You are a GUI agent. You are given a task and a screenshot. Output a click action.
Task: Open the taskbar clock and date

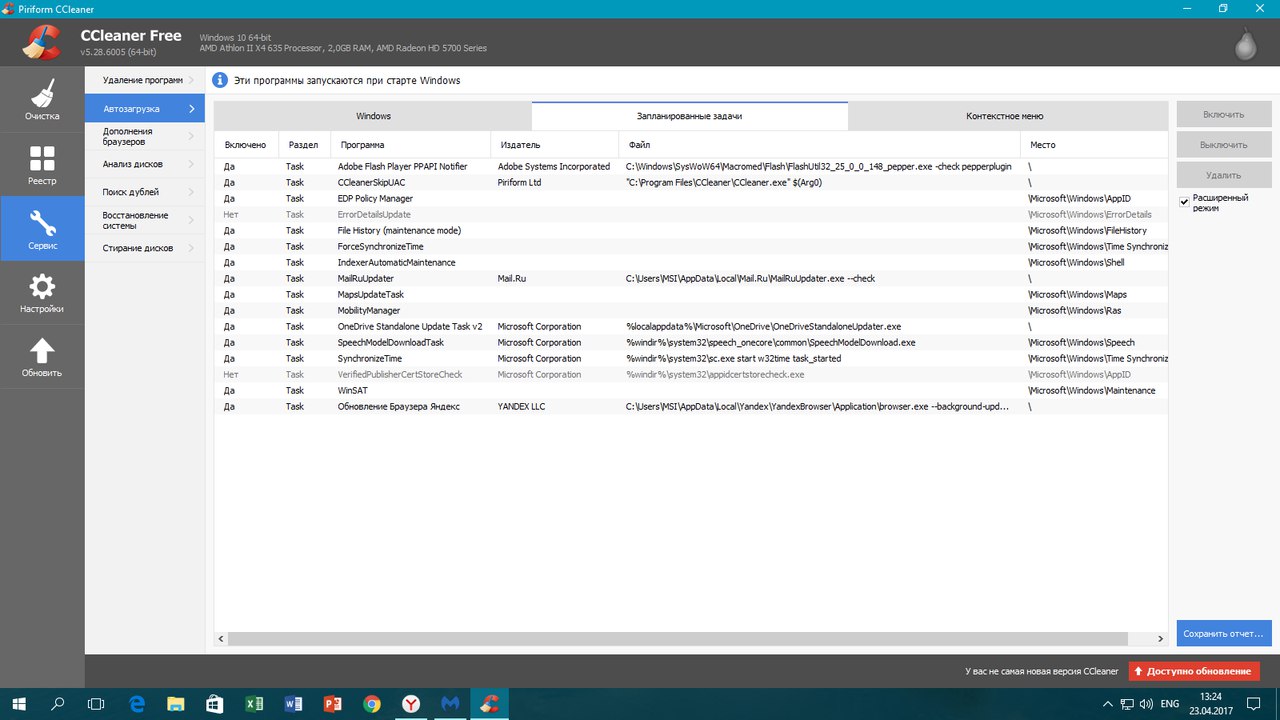(1211, 704)
